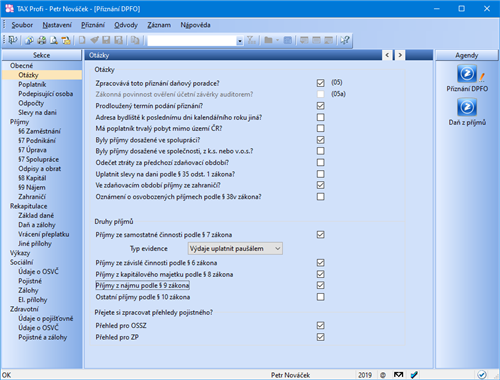Toggle 'Prodloužený termín podání přiznání?' checkbox

(320, 106)
